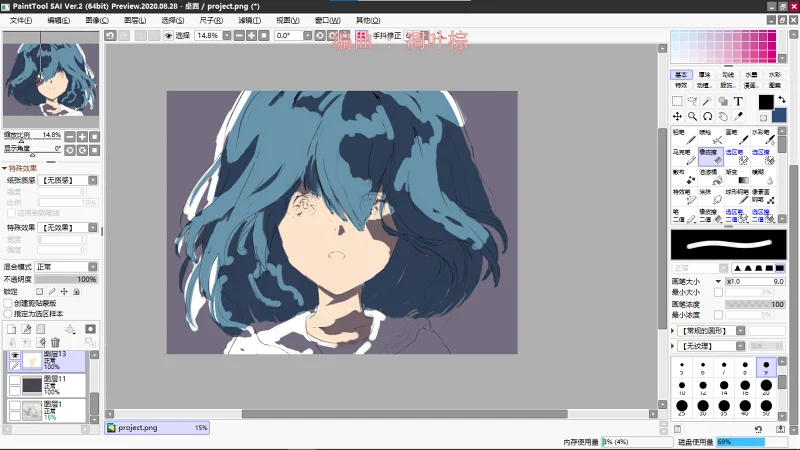Screen dimensions: 800x450
Task: Create a new layer in layer panel
Action: click(x=12, y=329)
